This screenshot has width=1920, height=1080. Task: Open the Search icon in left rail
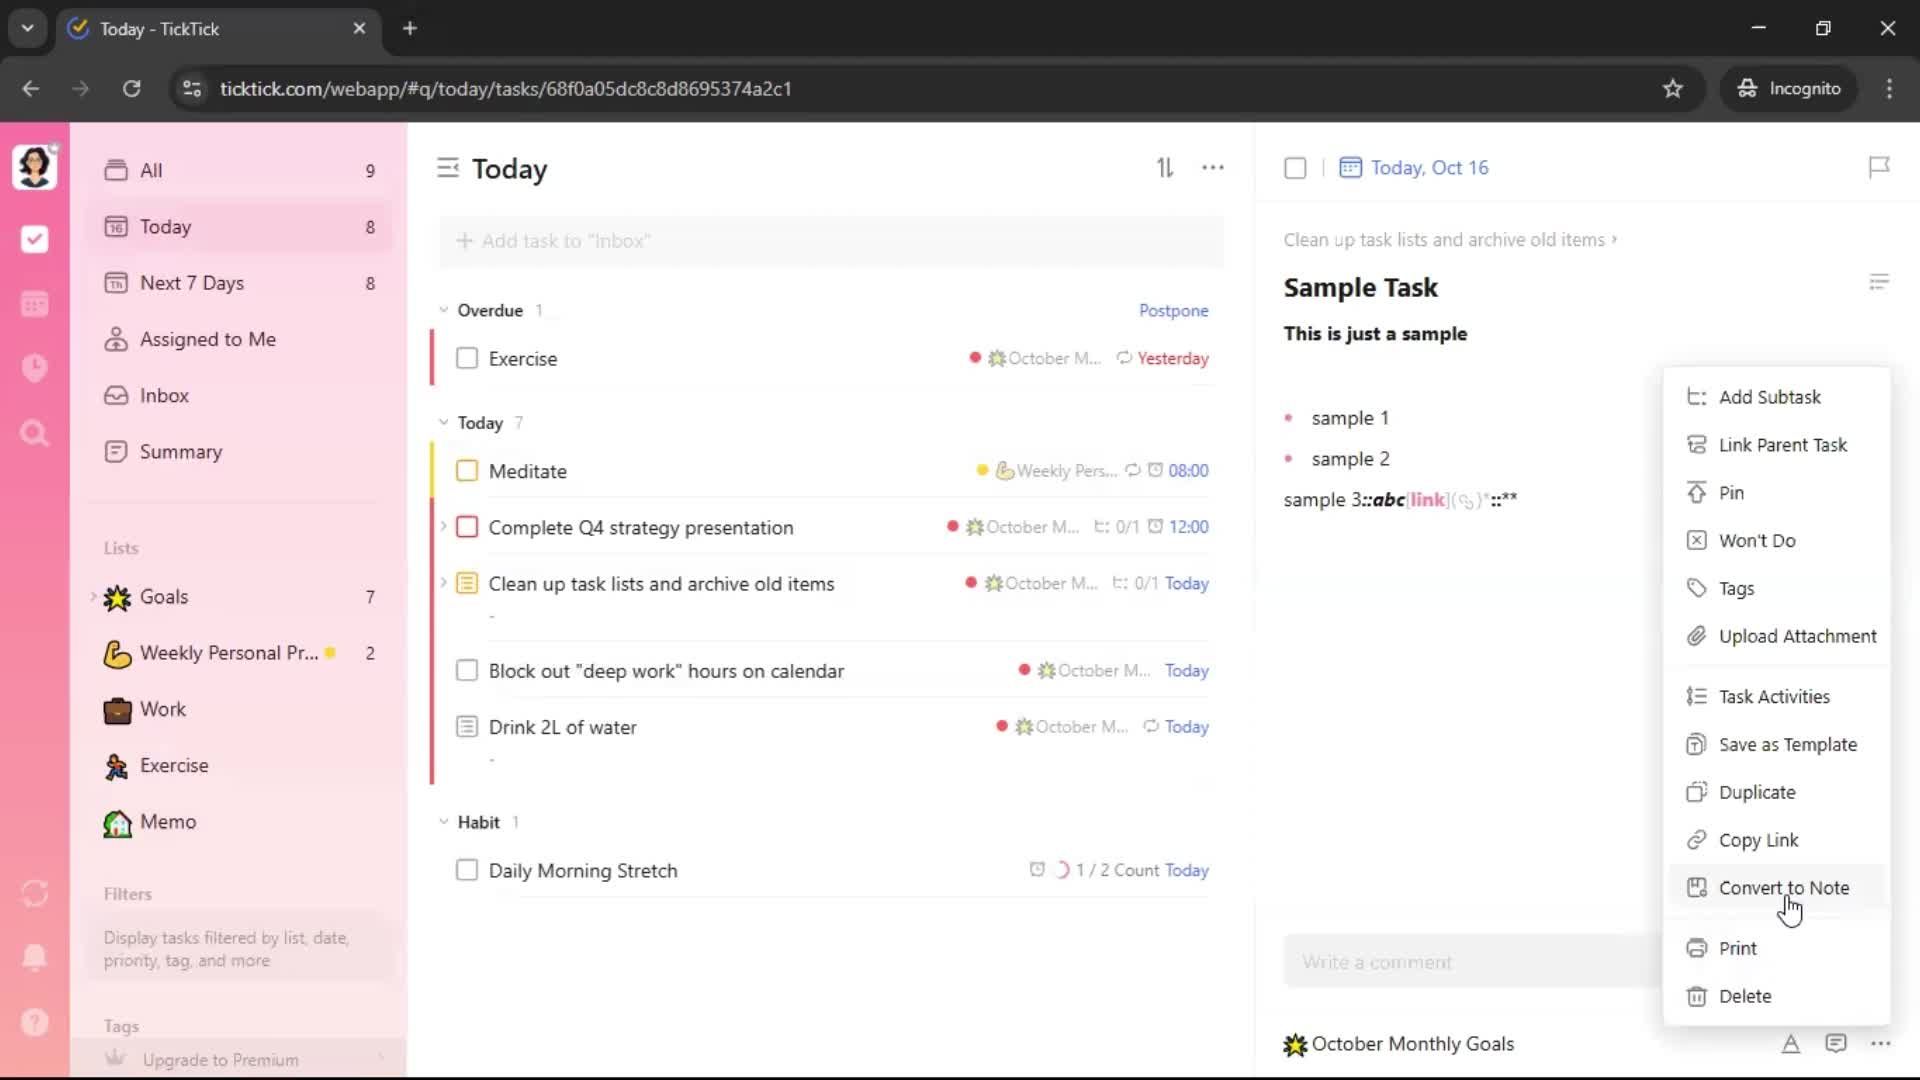(x=34, y=433)
